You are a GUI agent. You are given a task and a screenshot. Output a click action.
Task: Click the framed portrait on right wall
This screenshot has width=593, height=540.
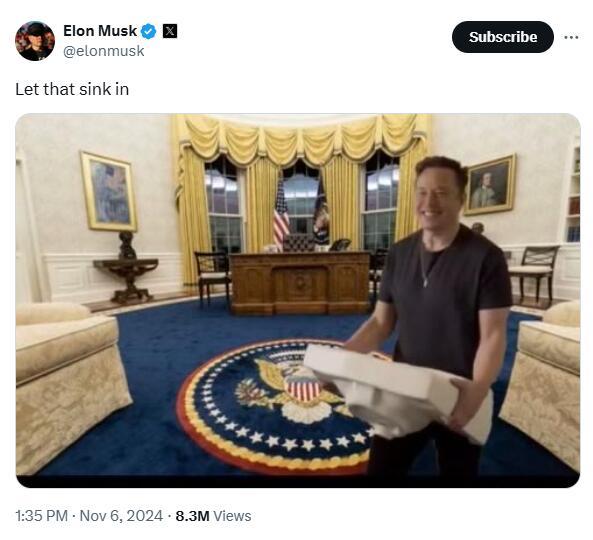click(x=490, y=185)
